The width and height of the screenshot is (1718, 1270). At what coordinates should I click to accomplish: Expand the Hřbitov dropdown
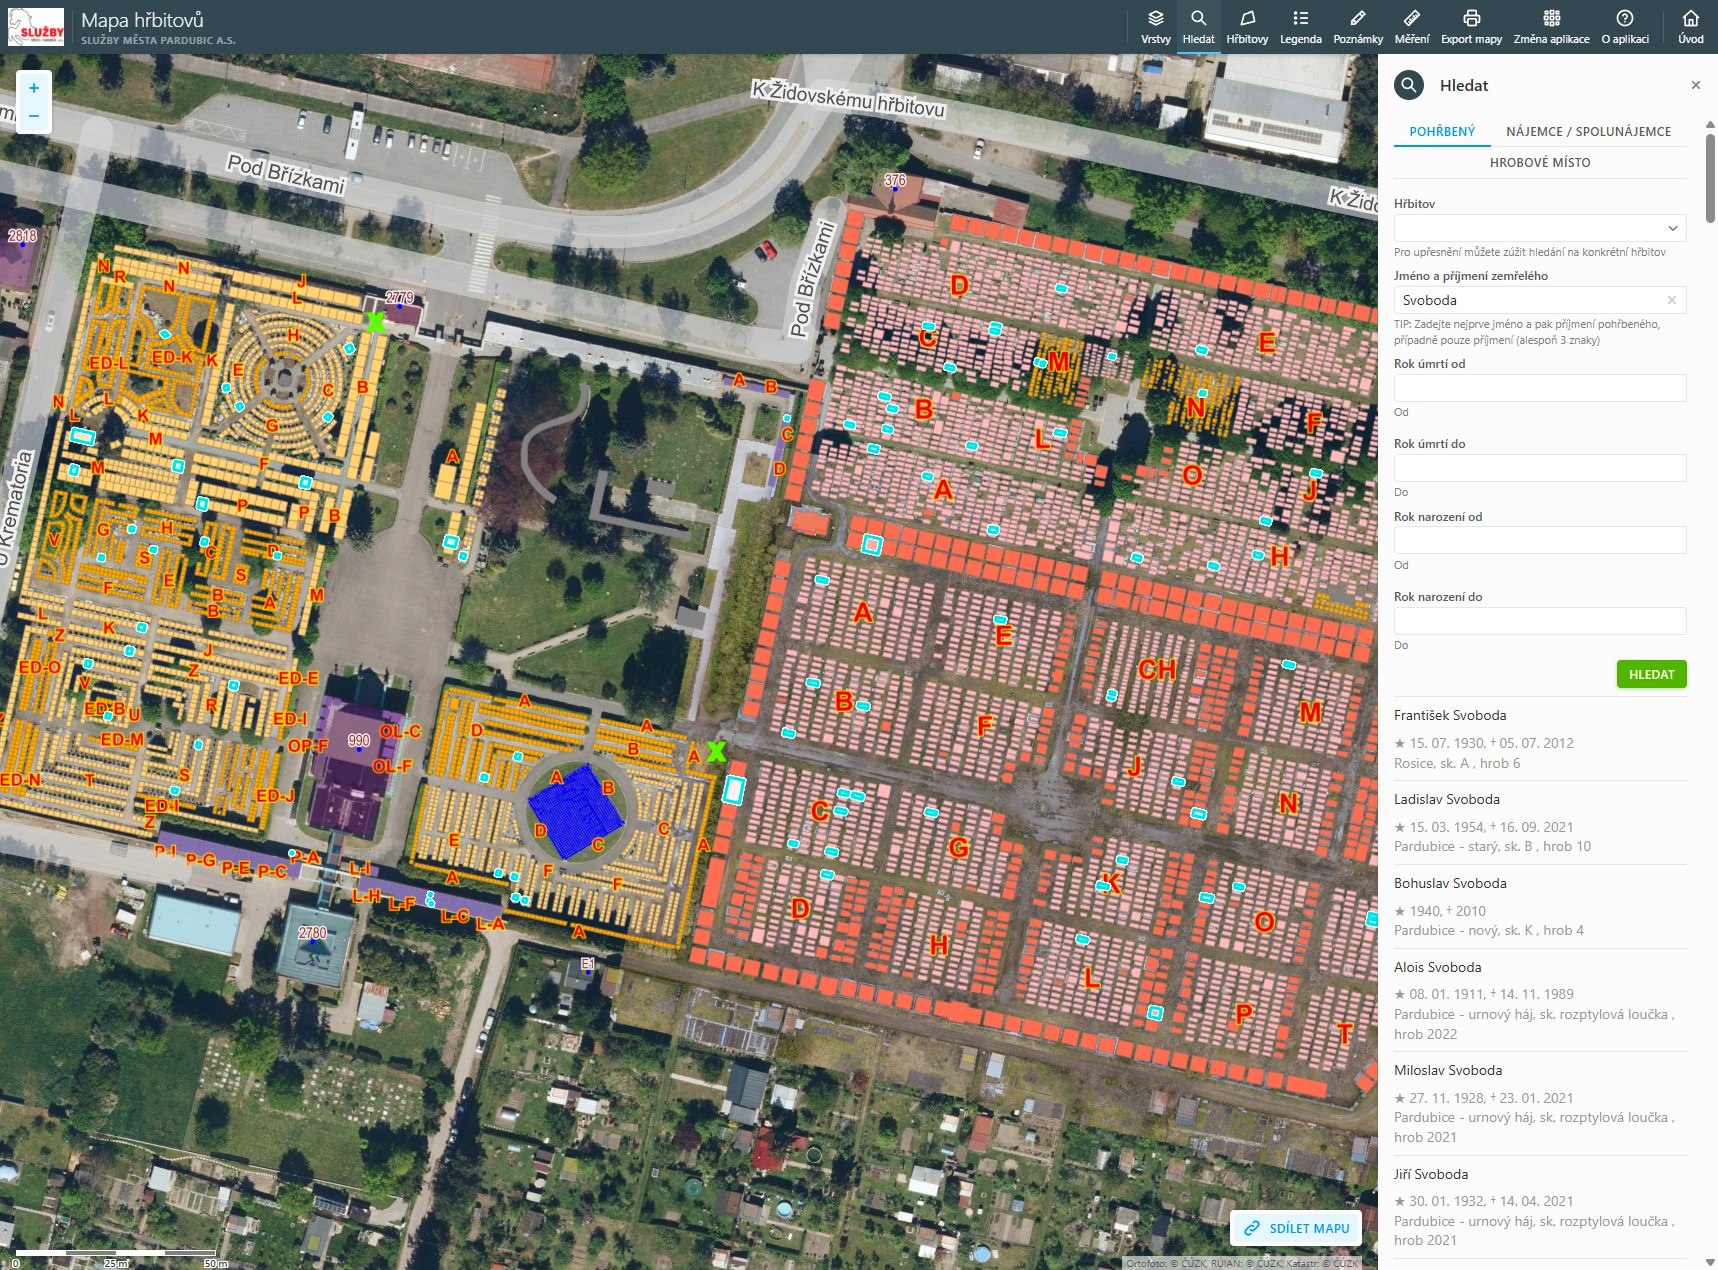coord(1539,228)
